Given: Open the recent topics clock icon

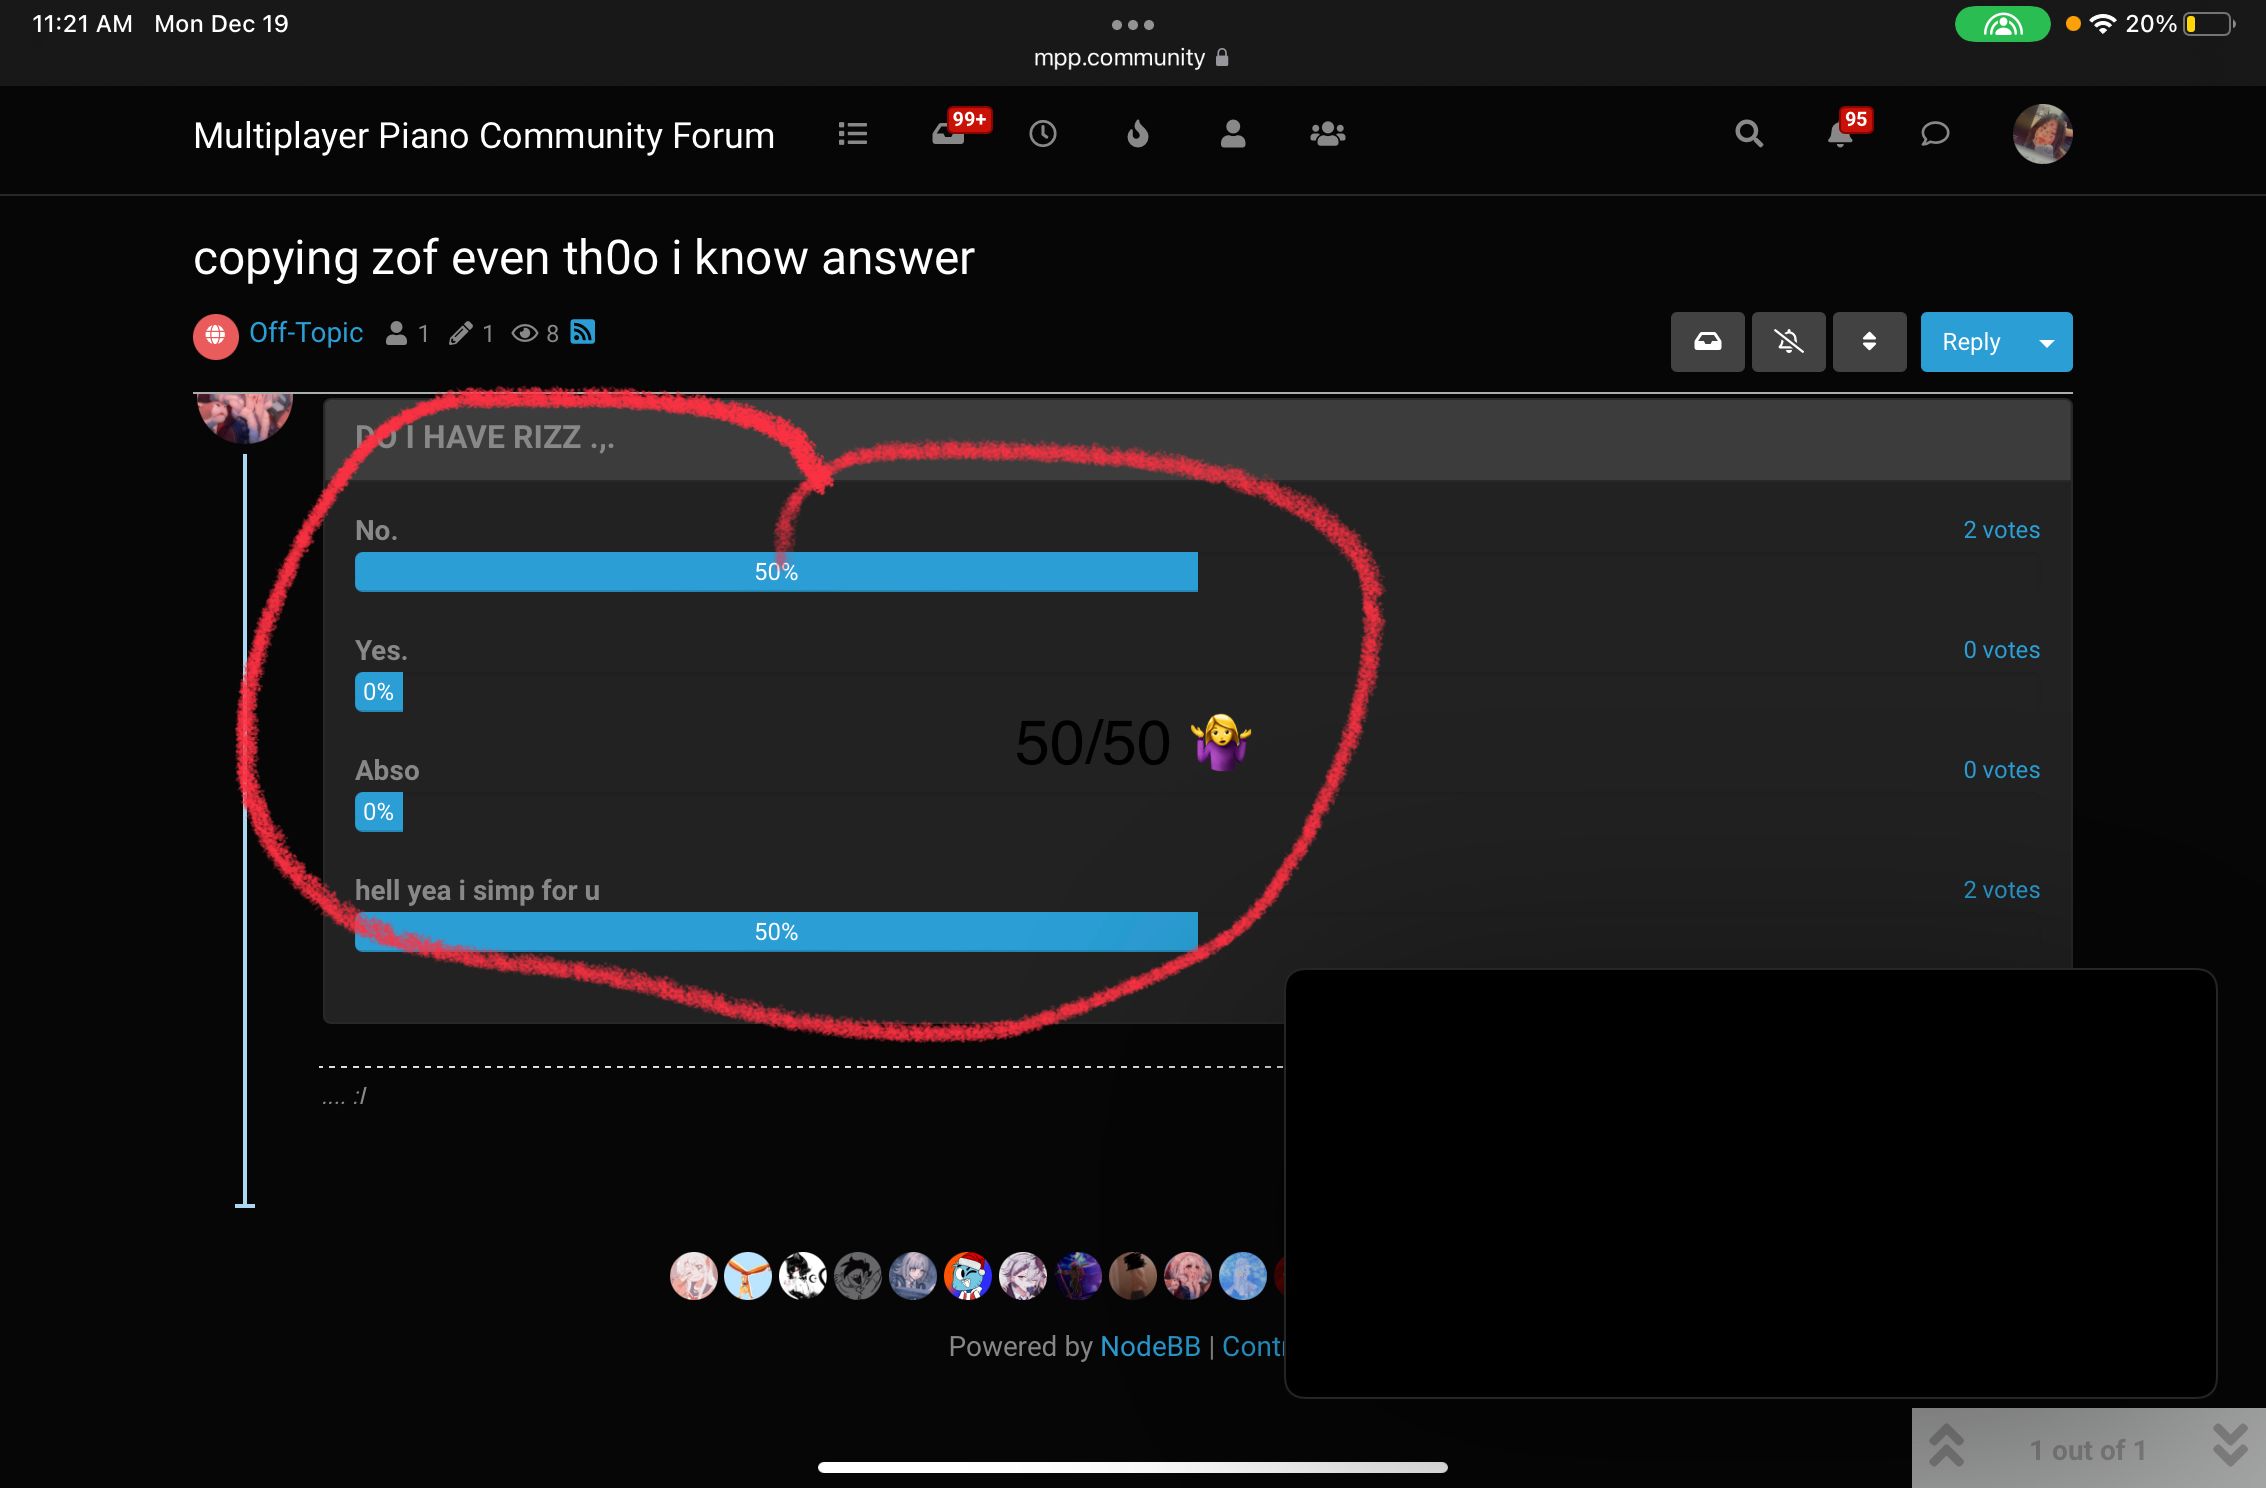Looking at the screenshot, I should pos(1043,134).
